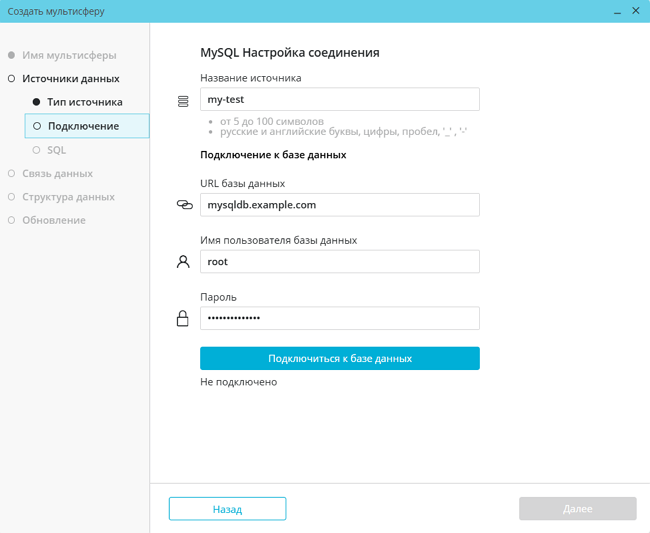
Task: Focus the Пароль password field
Action: (x=339, y=318)
